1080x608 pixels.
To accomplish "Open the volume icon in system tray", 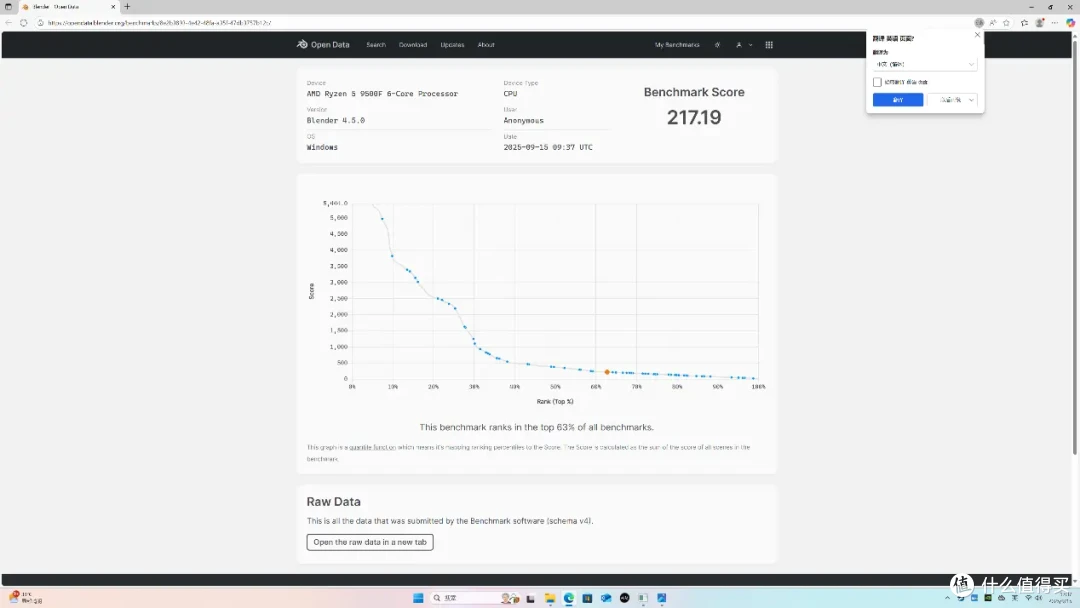I will coord(1039,598).
